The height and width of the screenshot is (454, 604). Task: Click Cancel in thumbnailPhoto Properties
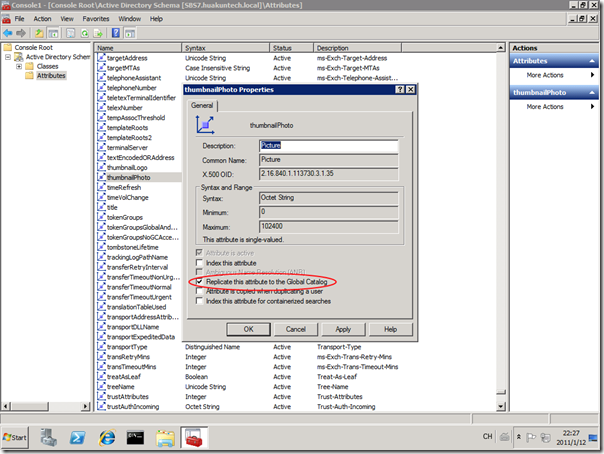point(295,329)
